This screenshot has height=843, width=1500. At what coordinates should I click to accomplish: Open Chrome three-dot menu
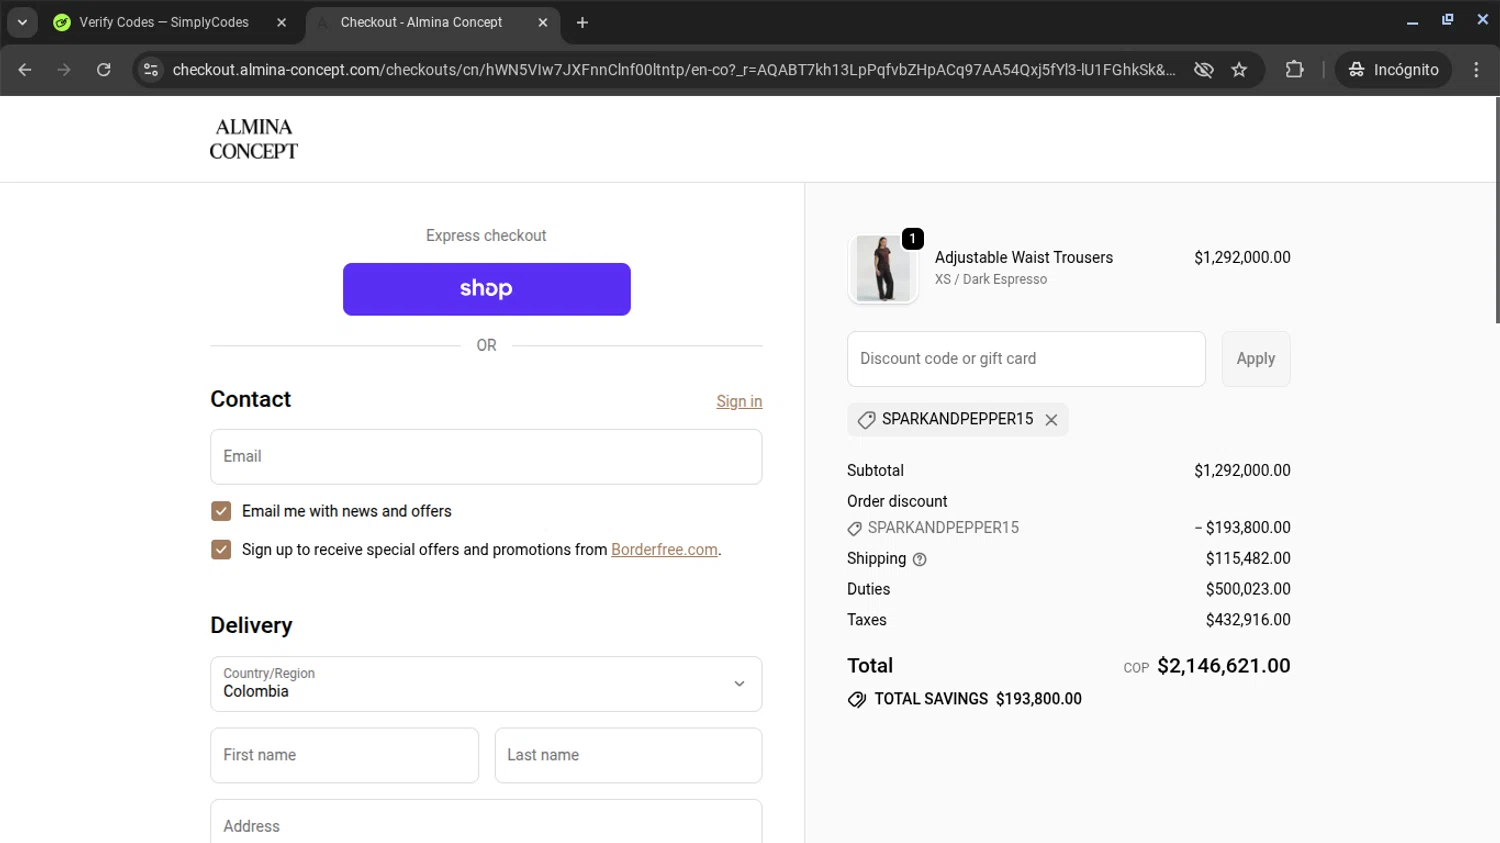1476,70
